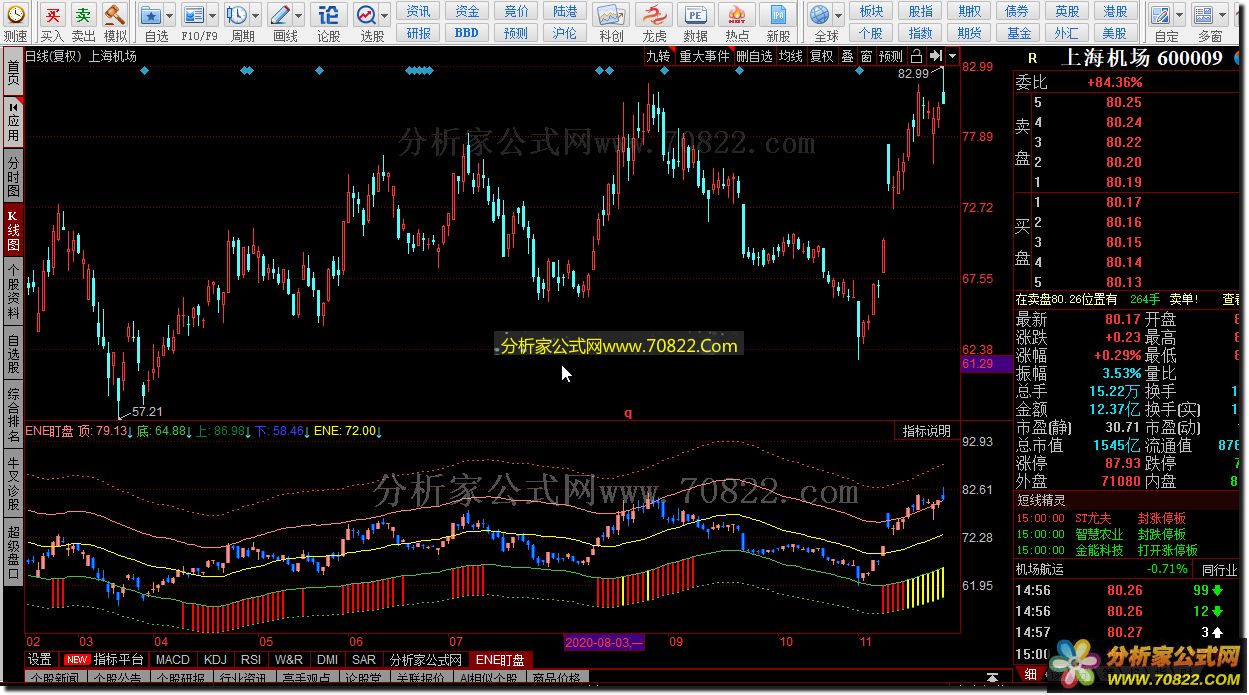Switch to the RSI indicator tab
The width and height of the screenshot is (1249, 695).
(251, 660)
